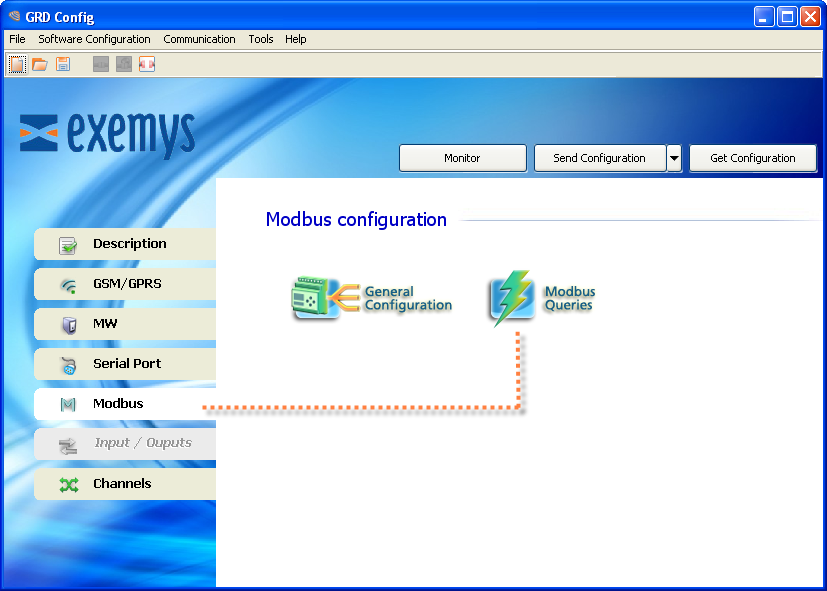Switch to the Serial Port section
This screenshot has width=827, height=591.
coord(125,364)
